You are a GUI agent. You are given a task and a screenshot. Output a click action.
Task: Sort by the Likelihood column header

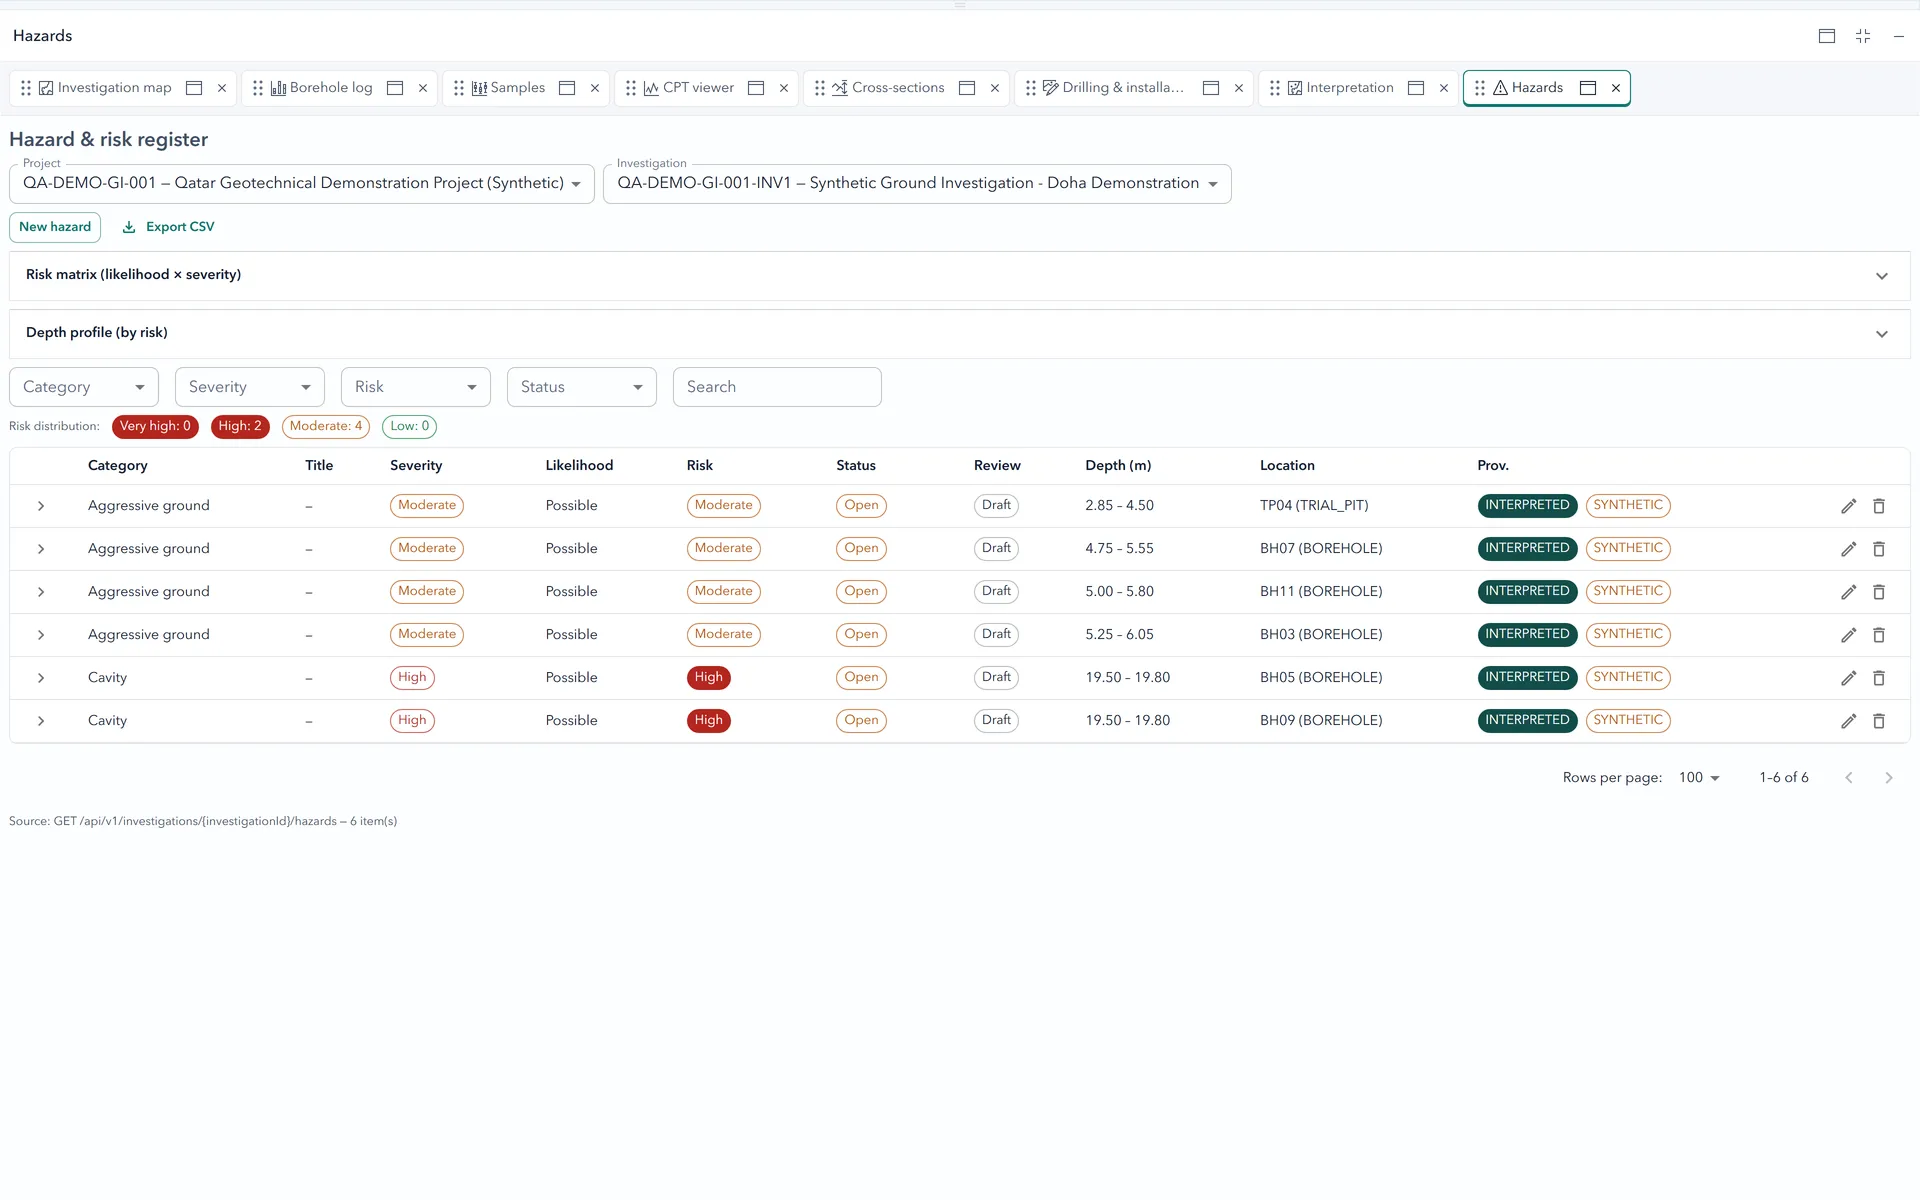click(579, 466)
